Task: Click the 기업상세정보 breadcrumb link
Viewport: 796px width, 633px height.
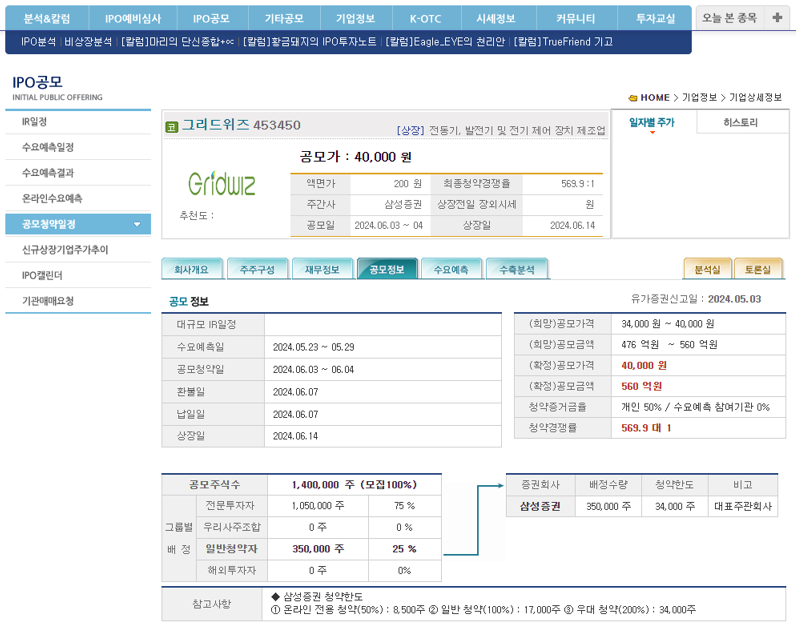Action: [x=755, y=97]
